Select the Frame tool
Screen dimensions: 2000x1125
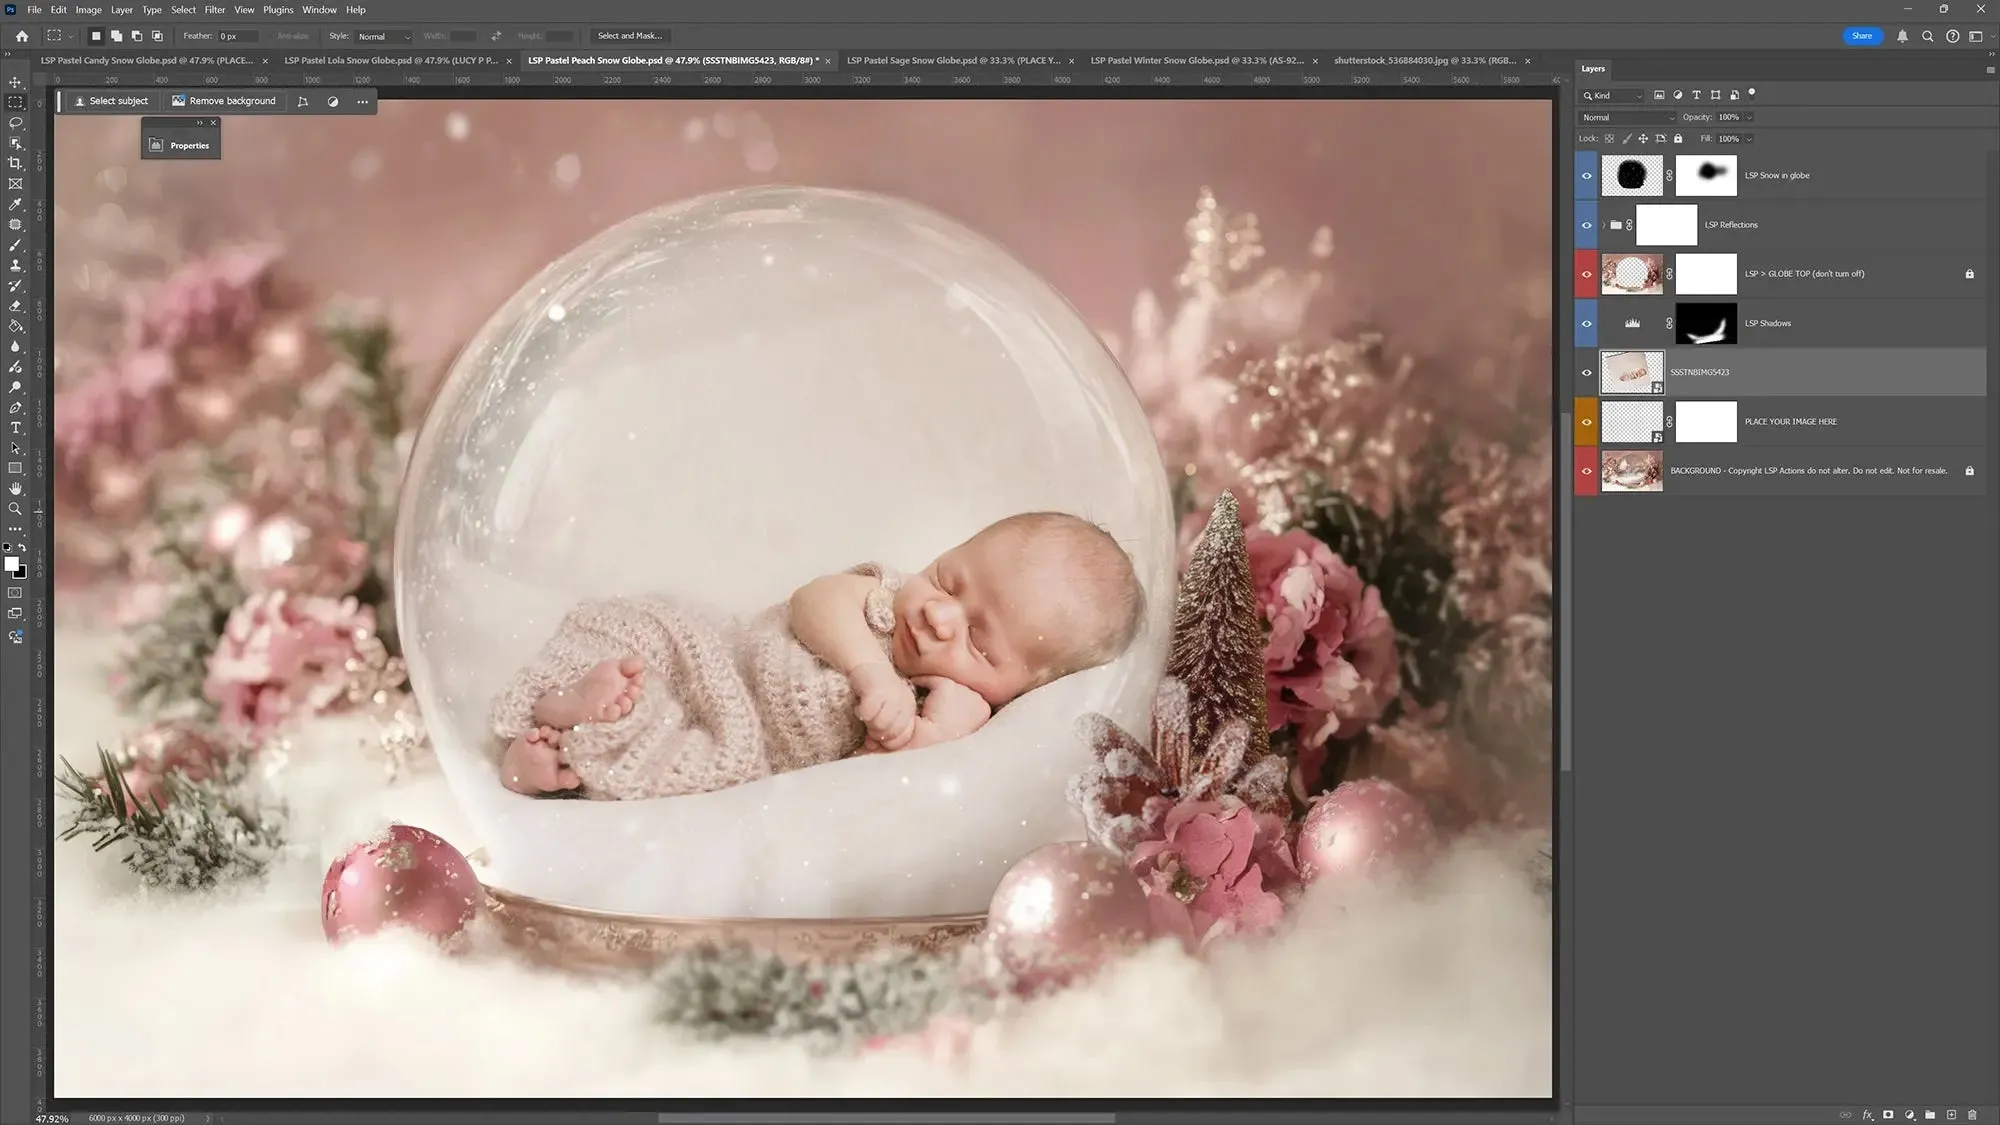coord(15,184)
